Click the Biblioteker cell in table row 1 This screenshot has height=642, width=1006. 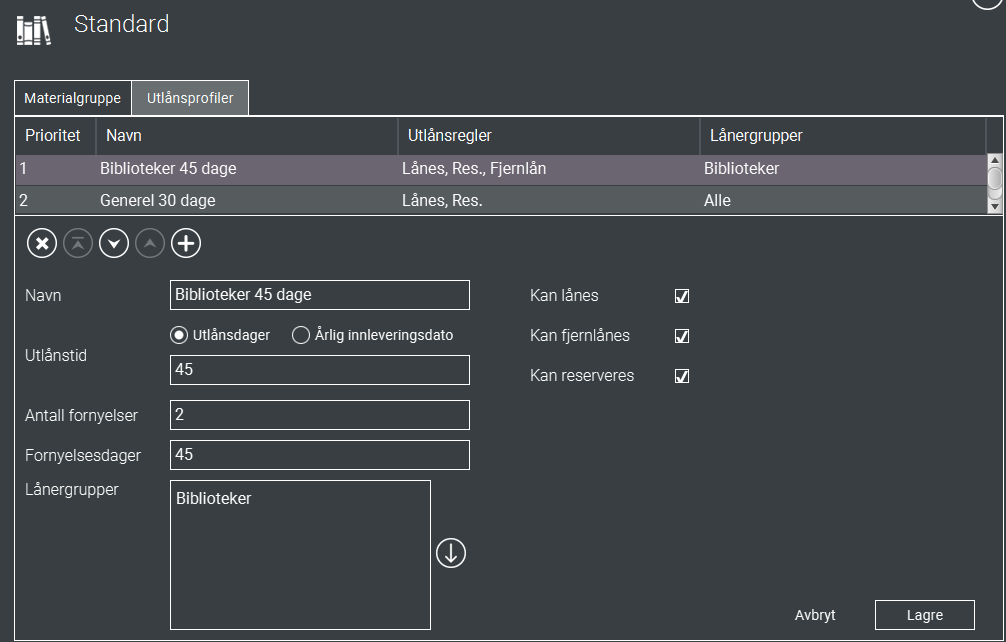[x=741, y=169]
